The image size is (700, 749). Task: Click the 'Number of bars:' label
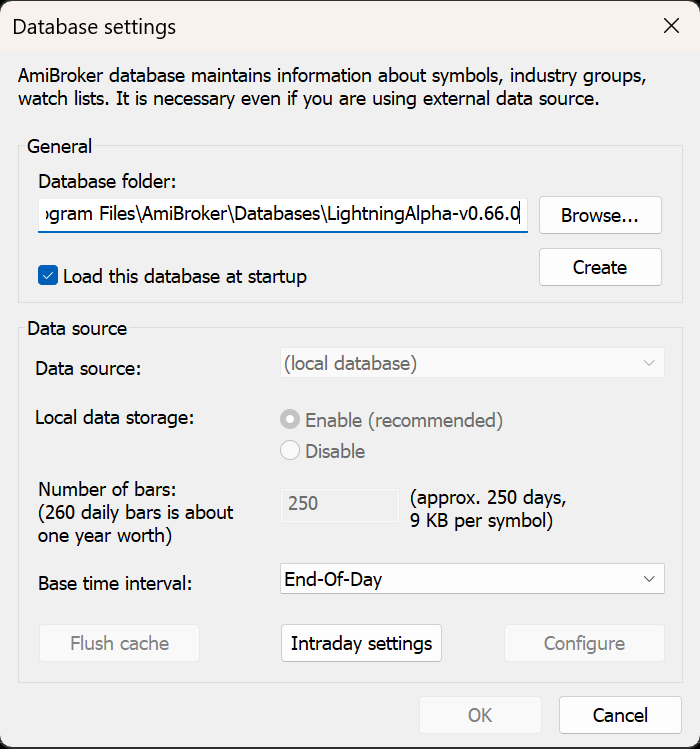(x=108, y=490)
